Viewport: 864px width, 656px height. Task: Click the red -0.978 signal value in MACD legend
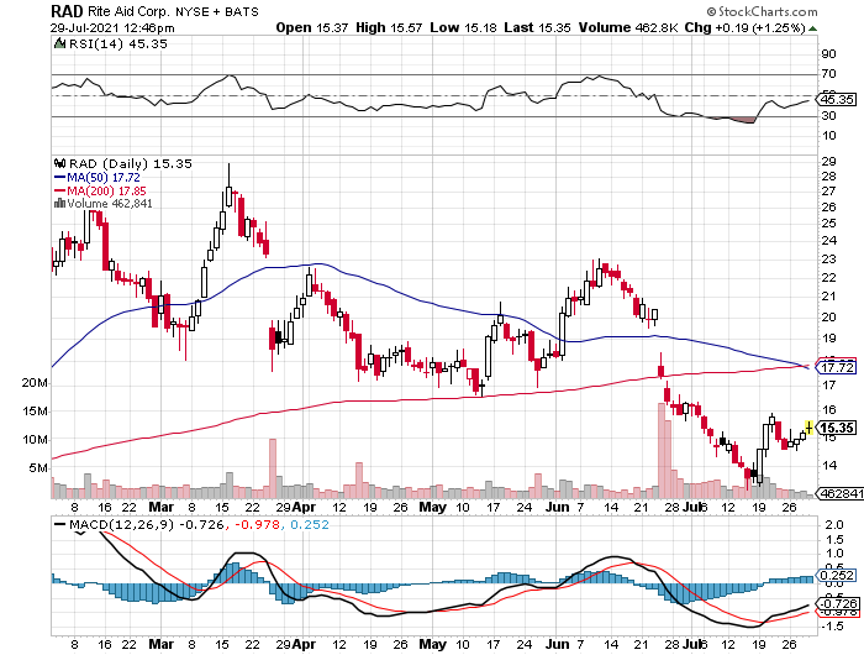click(x=257, y=524)
